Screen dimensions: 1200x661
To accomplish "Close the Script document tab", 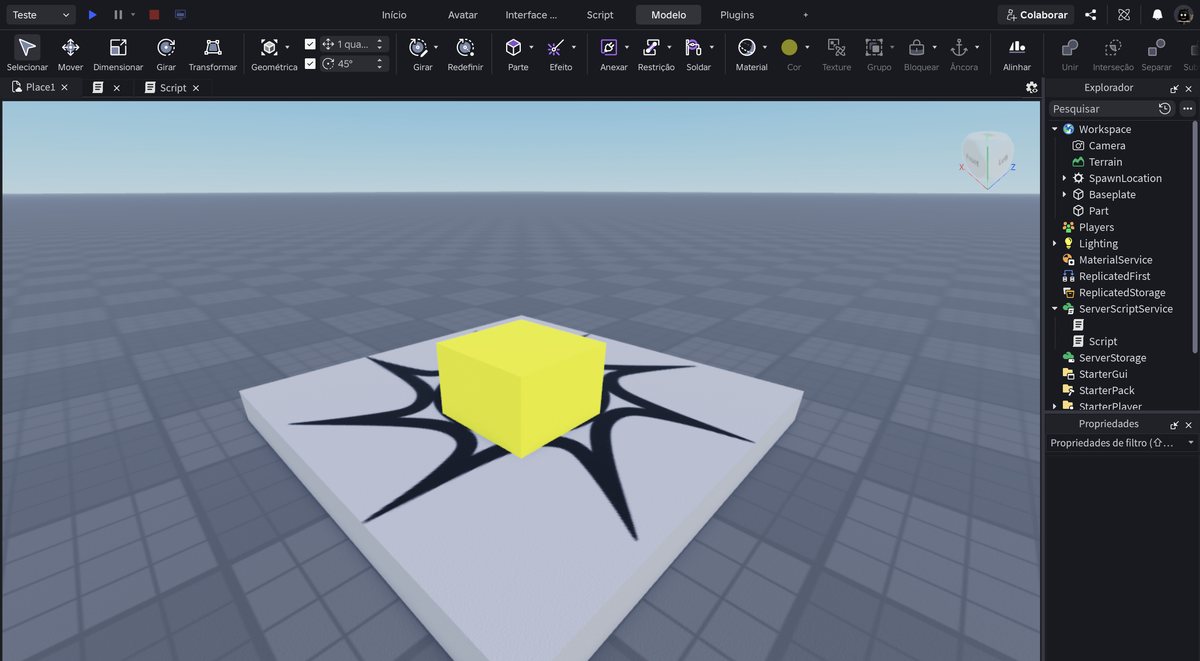I will click(x=196, y=88).
